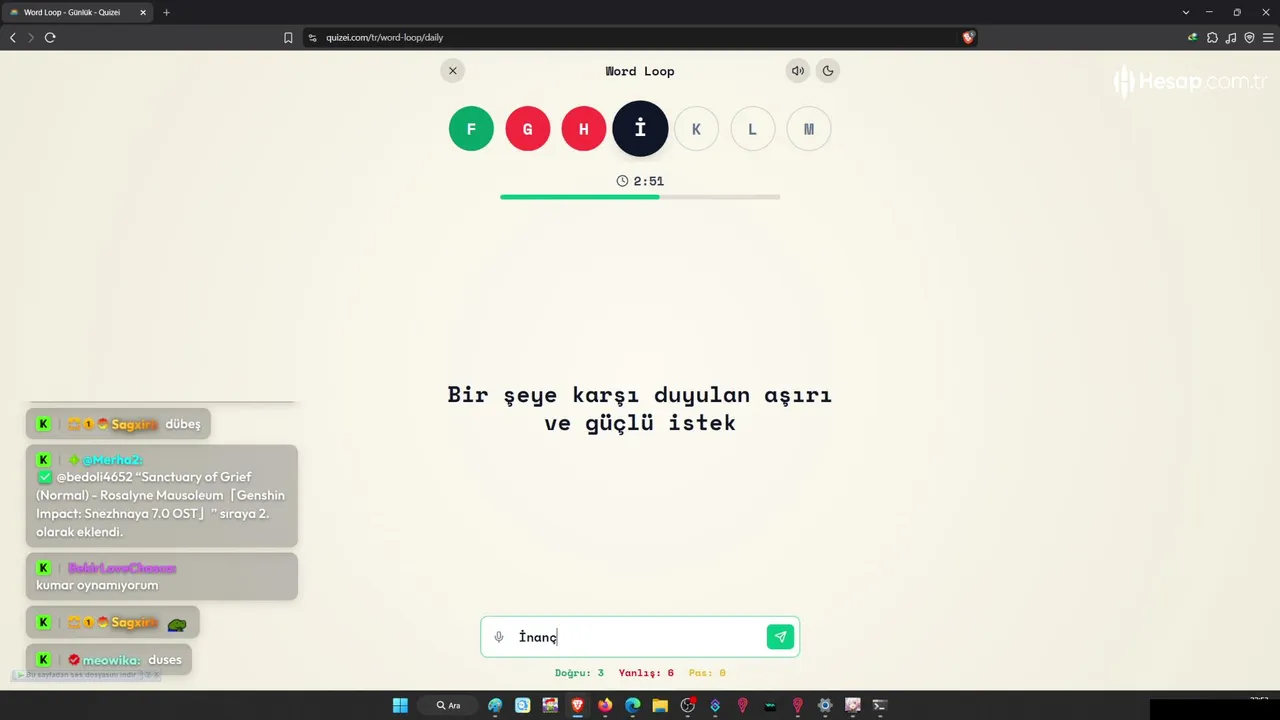Select the green F letter circle

[471, 129]
